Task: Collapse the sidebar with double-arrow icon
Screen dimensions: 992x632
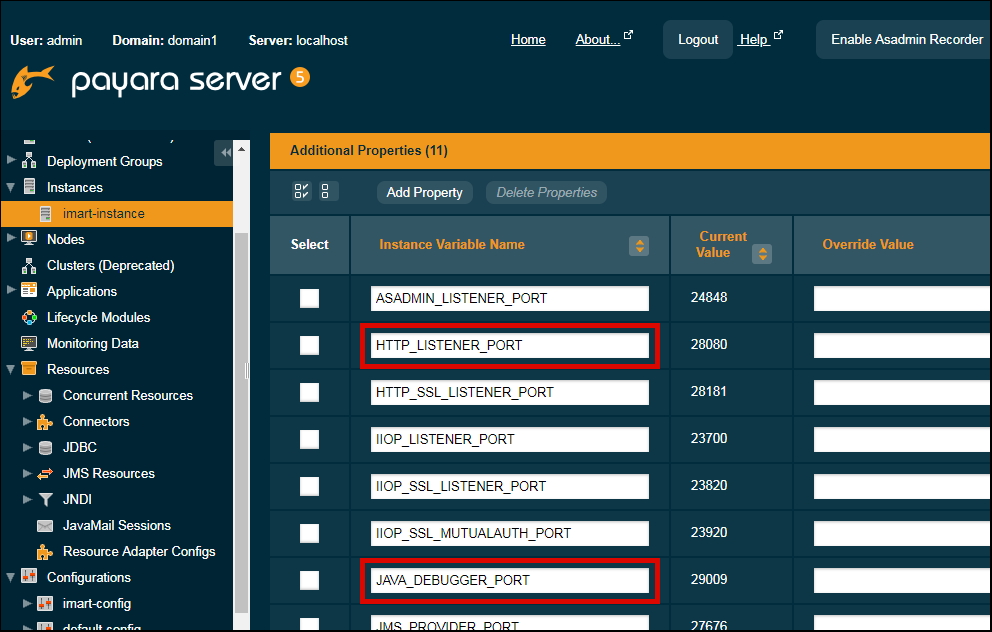Action: (x=225, y=152)
